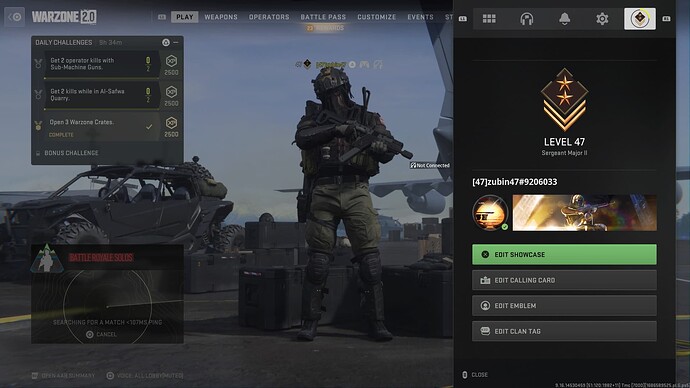The height and width of the screenshot is (388, 690).
Task: Click medal icon of Al-Safwa Quarry challenge
Action: (38, 95)
